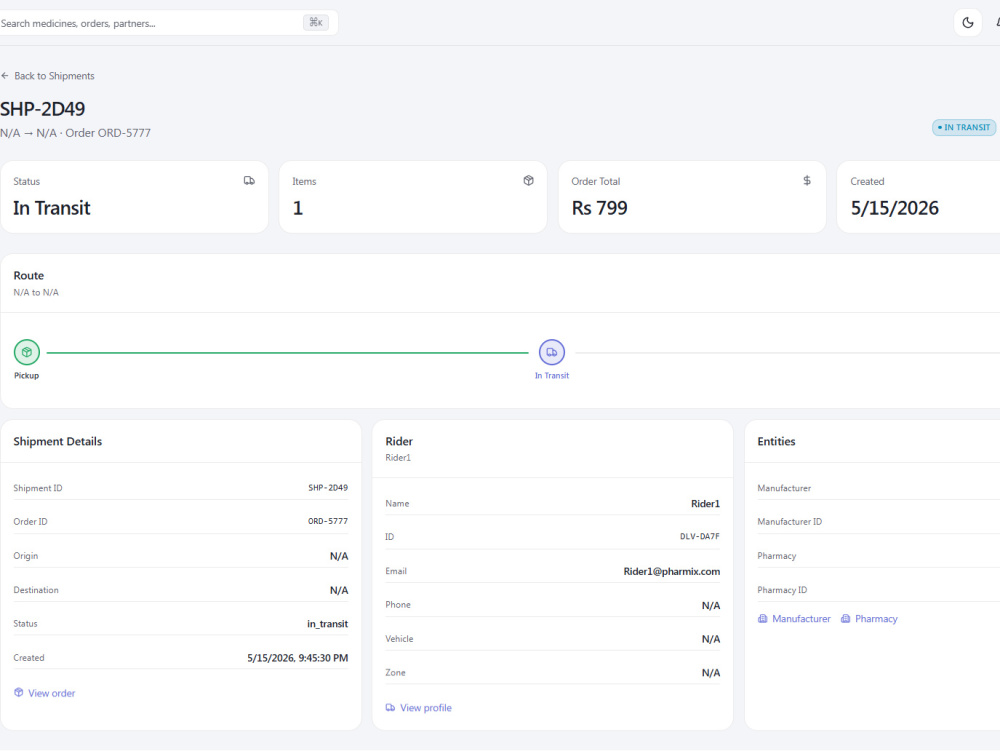The width and height of the screenshot is (1000, 751).
Task: Click the Order ID value 'ORD-5777'
Action: 328,521
